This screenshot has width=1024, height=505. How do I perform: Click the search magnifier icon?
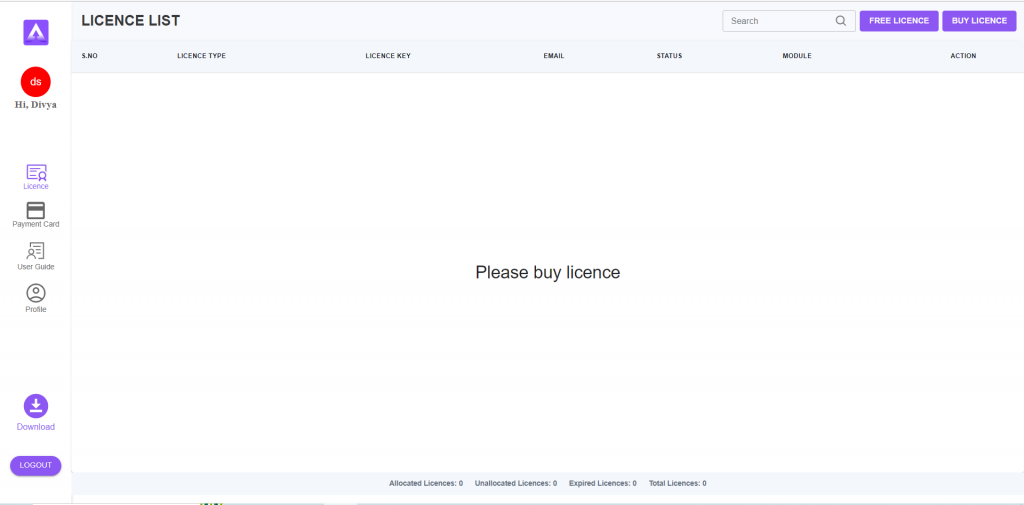coord(840,21)
